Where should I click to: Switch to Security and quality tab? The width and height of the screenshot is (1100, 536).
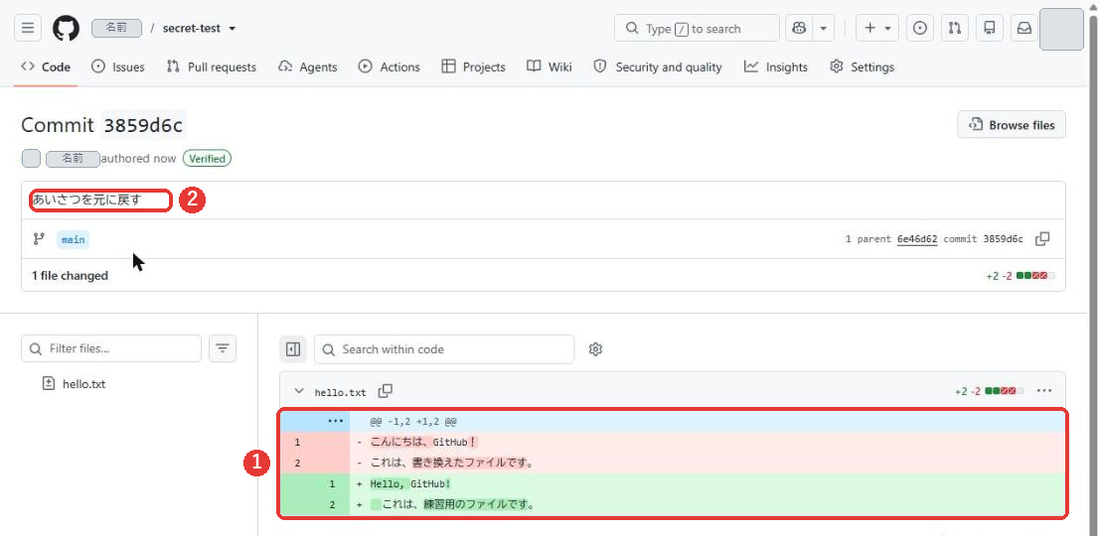pos(658,67)
